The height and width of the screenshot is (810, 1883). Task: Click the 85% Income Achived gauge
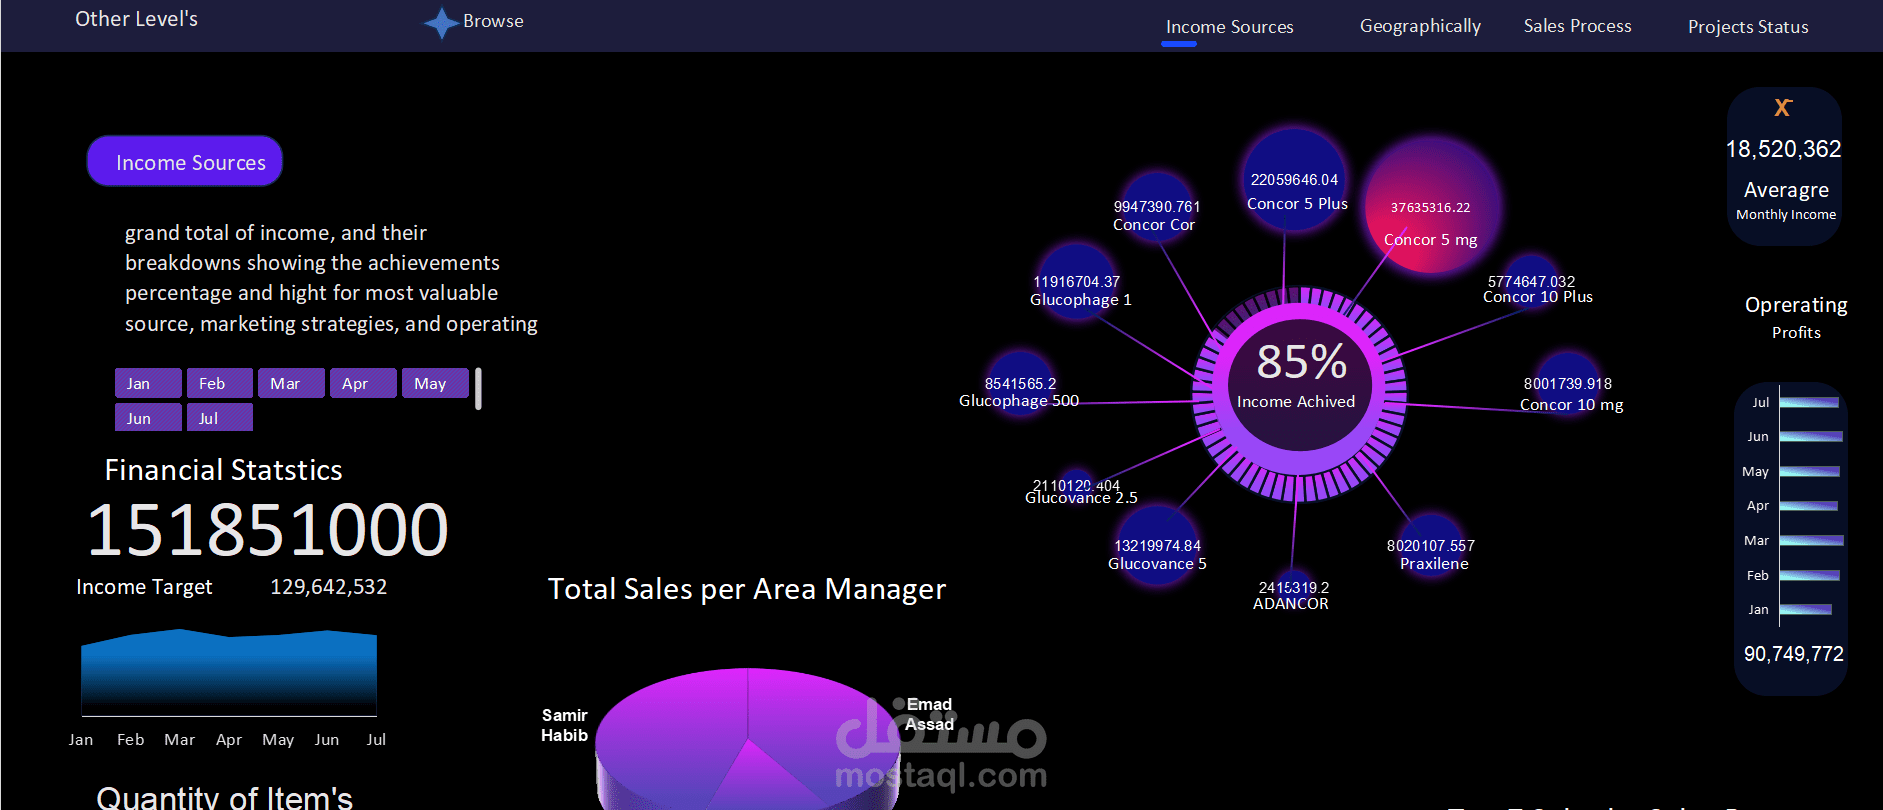pos(1299,392)
